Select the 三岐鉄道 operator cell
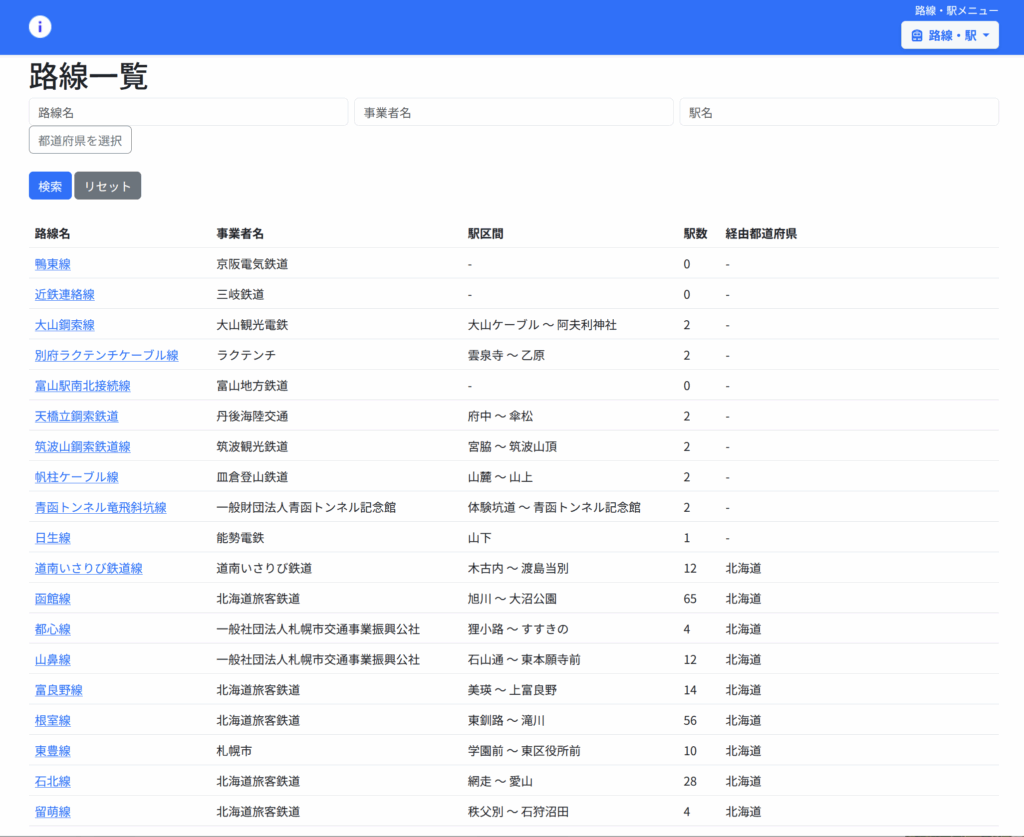1024x837 pixels. click(x=240, y=294)
